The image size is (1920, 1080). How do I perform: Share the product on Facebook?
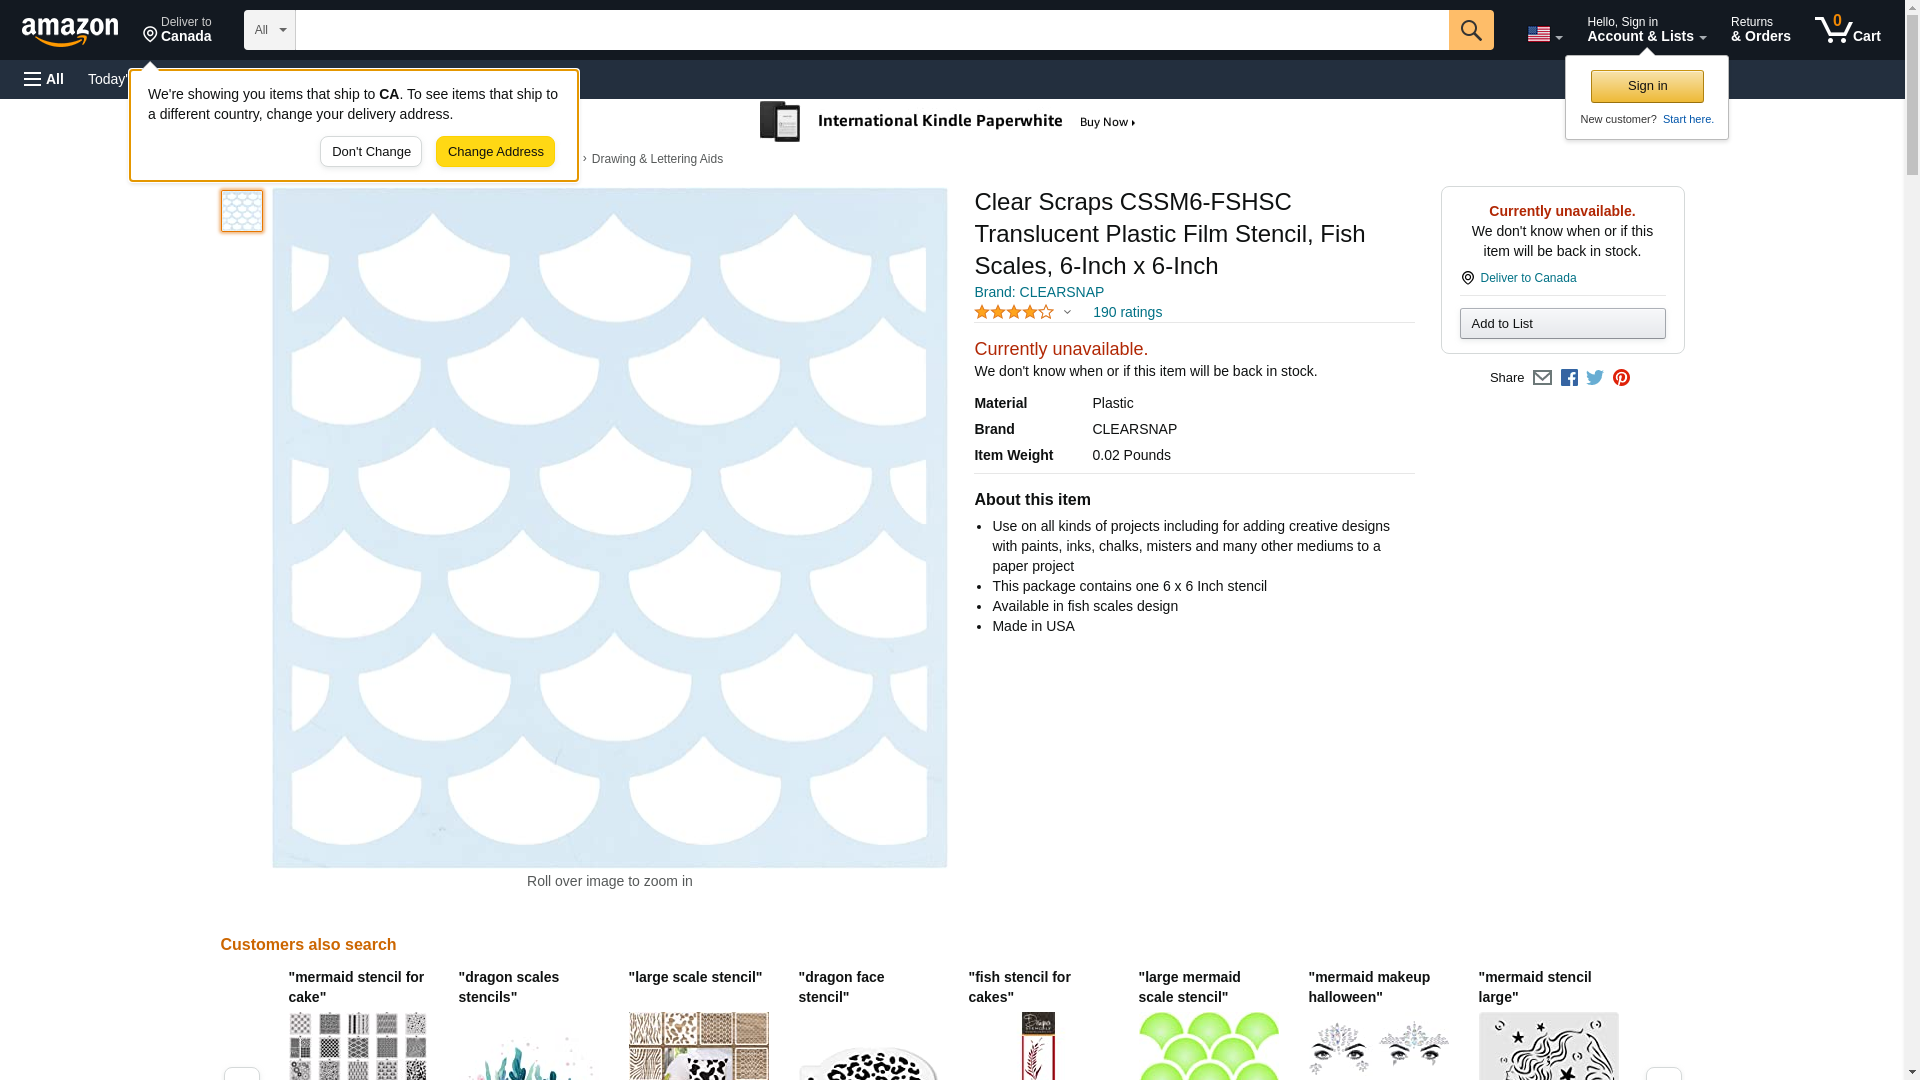(1569, 378)
